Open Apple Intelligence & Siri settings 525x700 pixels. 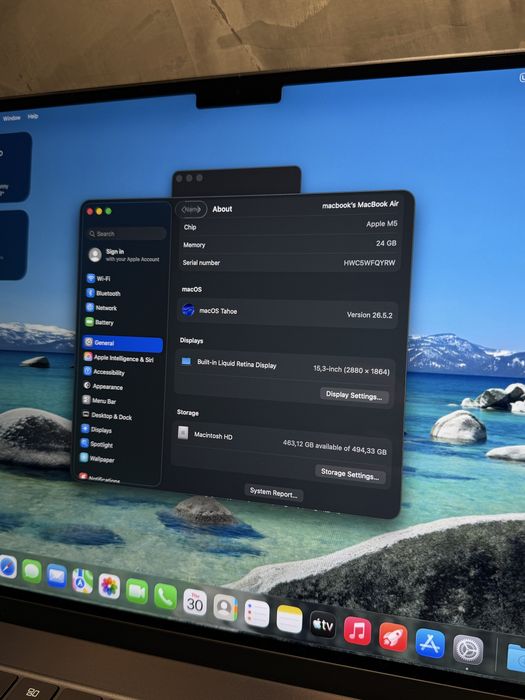click(x=119, y=358)
